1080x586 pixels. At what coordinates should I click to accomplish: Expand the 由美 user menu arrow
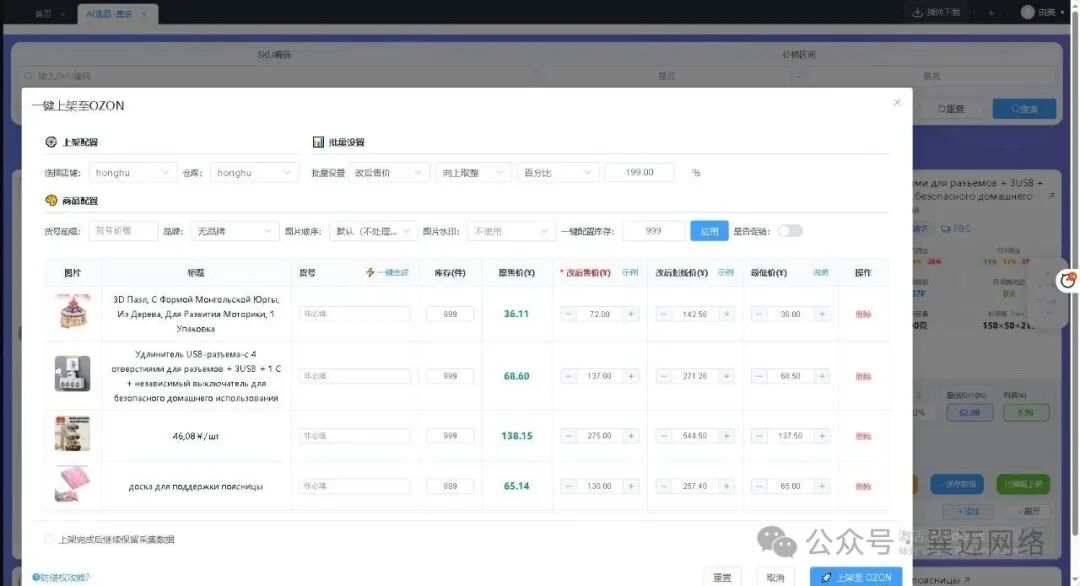(x=1063, y=12)
